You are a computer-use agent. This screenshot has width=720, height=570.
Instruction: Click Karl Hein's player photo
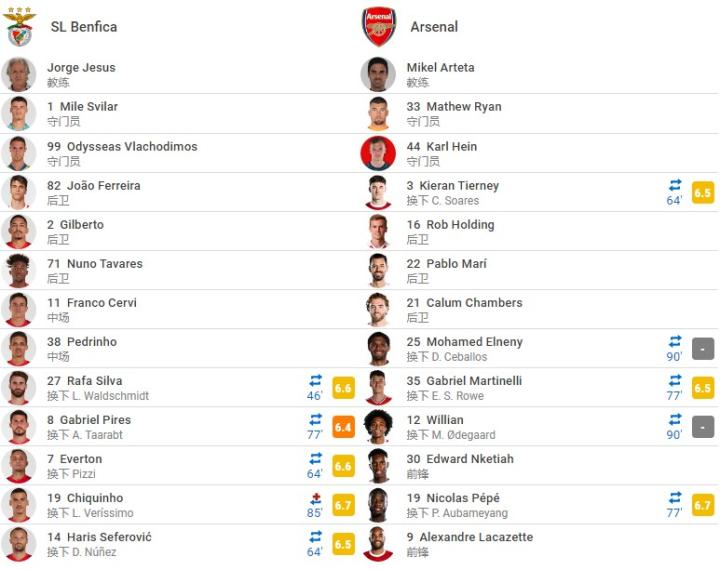click(378, 153)
